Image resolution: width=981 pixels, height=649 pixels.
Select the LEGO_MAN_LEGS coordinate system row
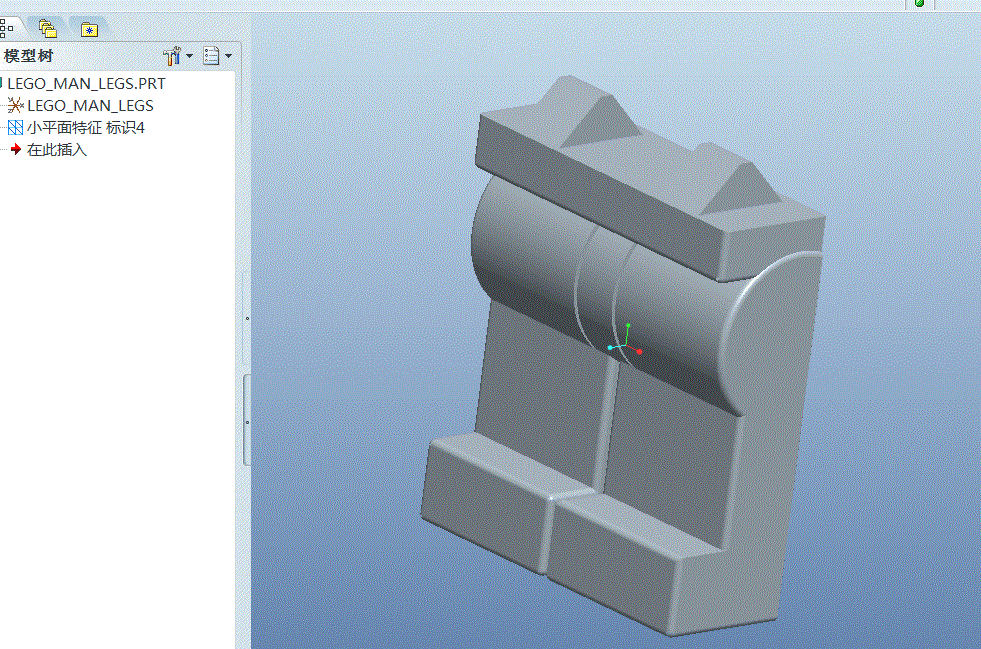(x=81, y=106)
